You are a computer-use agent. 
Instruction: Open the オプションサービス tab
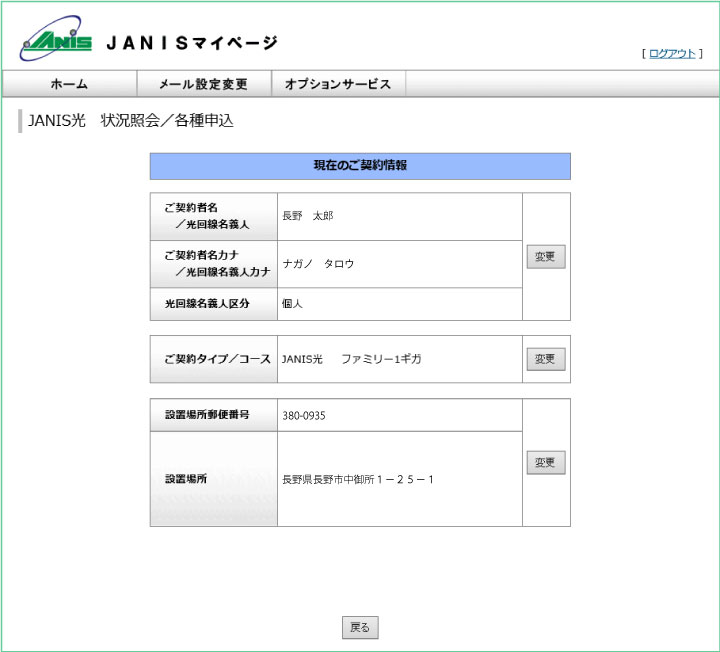tap(338, 84)
